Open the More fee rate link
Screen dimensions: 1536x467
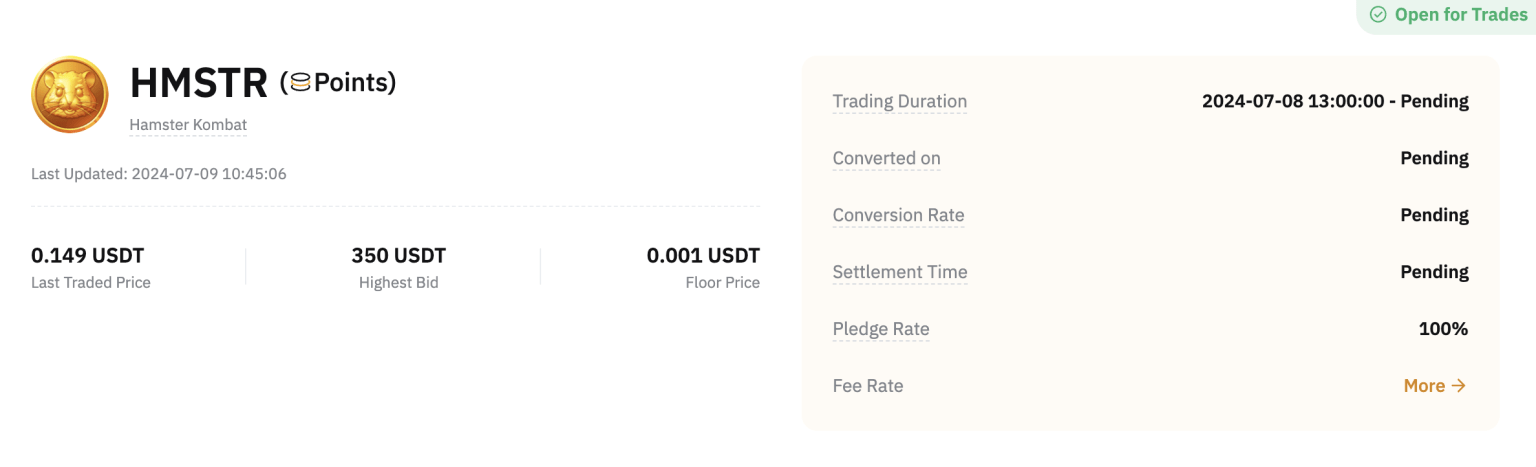(1424, 386)
